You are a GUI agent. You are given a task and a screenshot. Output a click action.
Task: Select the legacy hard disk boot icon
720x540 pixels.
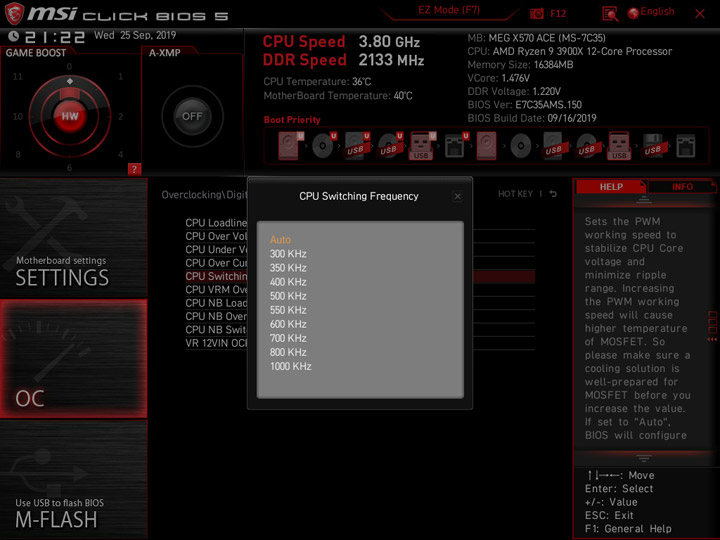coord(486,146)
